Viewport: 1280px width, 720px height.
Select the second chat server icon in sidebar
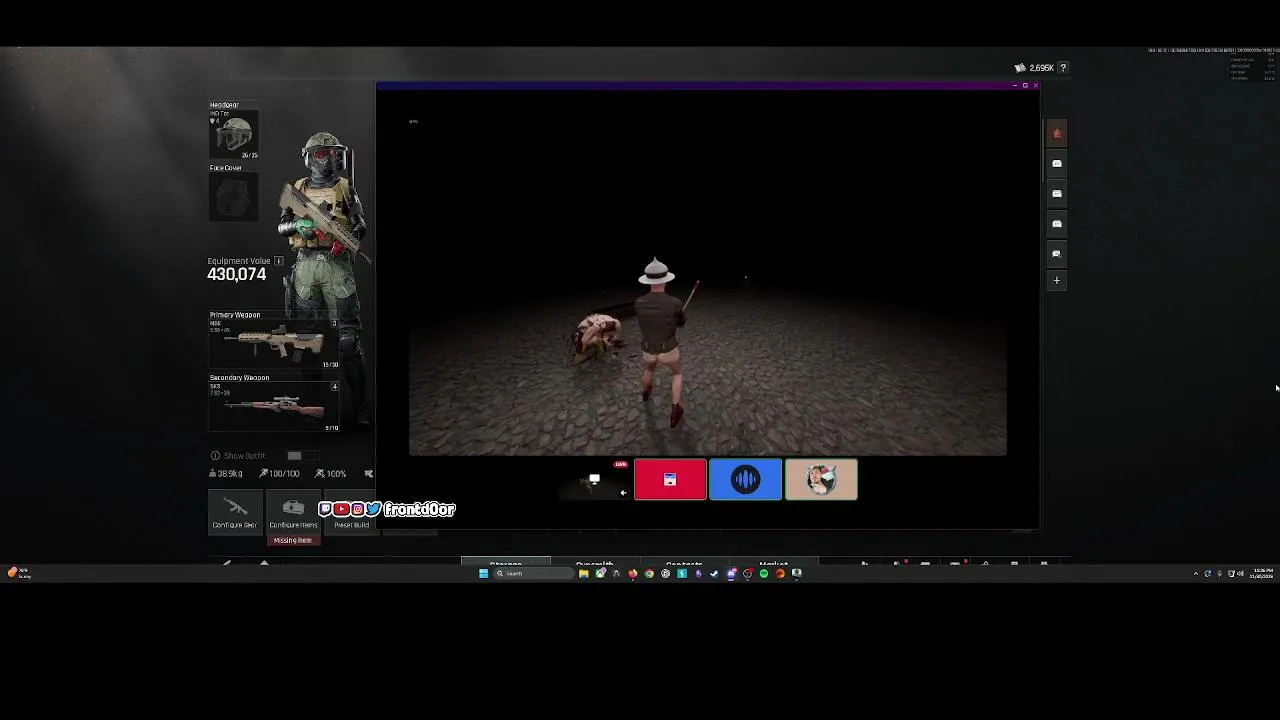(1057, 193)
